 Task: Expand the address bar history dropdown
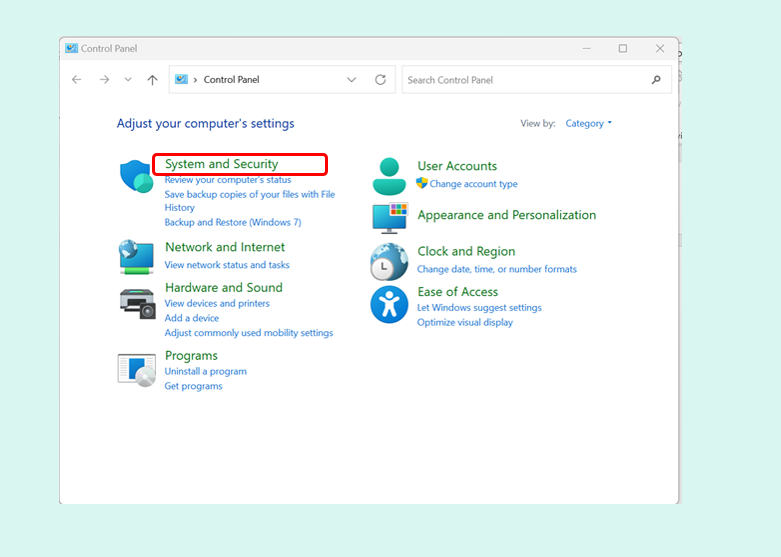coord(352,80)
